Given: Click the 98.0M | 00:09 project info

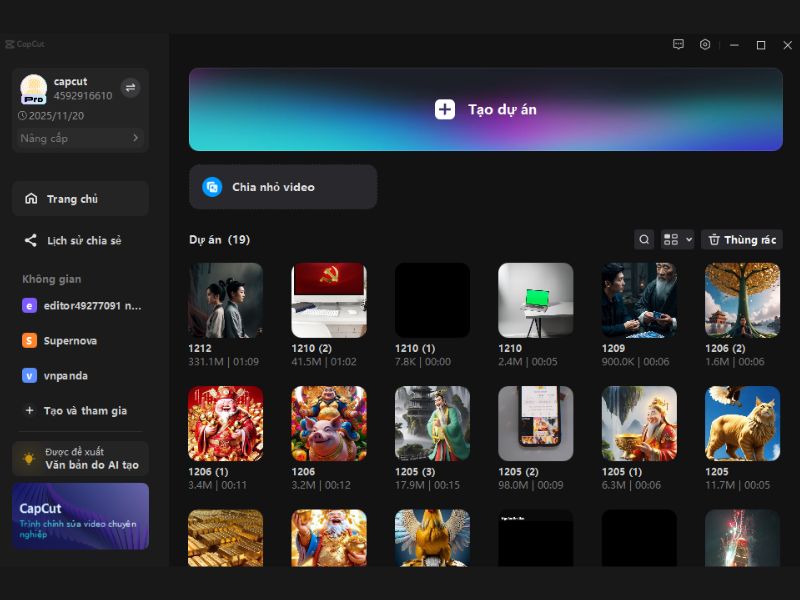Looking at the screenshot, I should pyautogui.click(x=531, y=485).
